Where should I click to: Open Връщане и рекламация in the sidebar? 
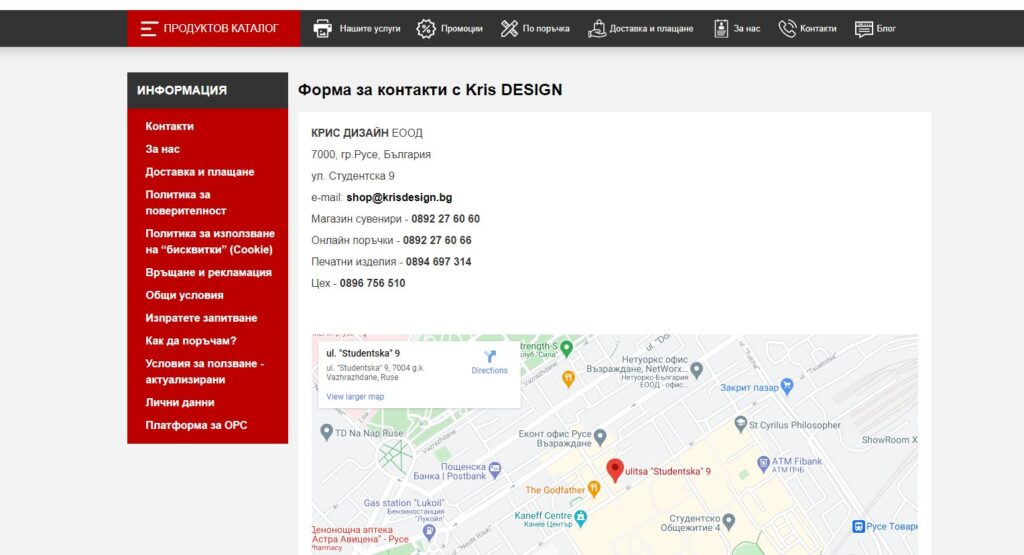(208, 272)
